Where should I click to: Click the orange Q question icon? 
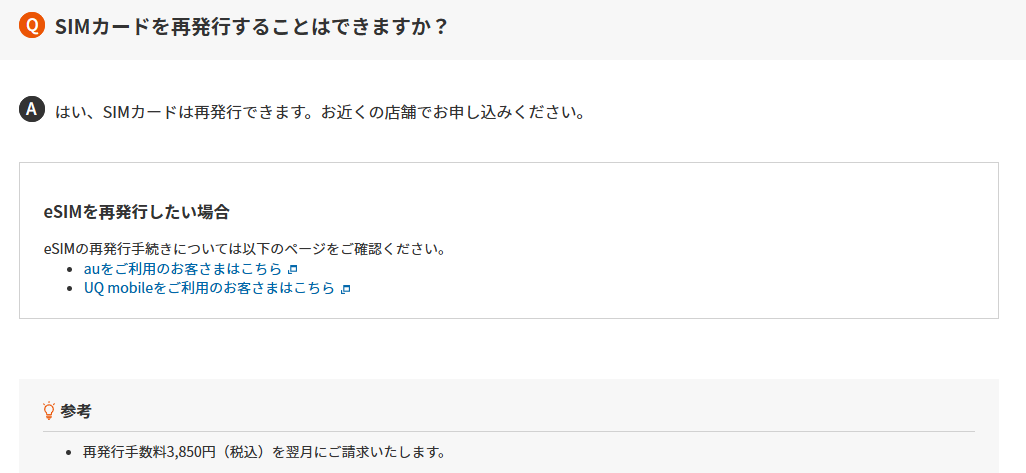click(x=32, y=26)
